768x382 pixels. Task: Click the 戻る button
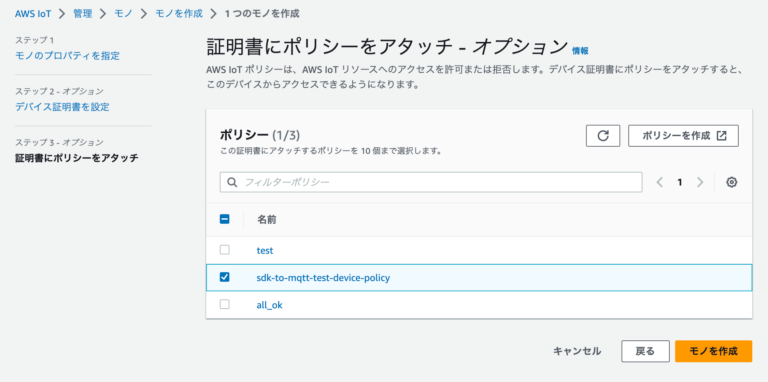[x=645, y=351]
